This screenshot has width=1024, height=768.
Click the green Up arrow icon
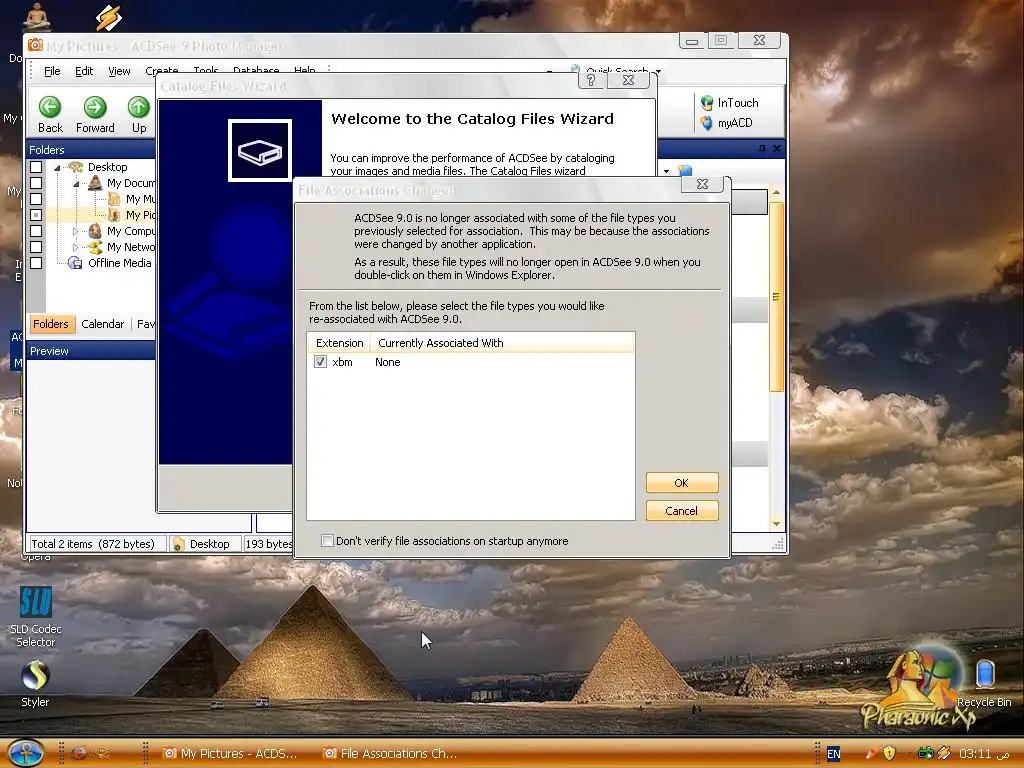(x=138, y=107)
